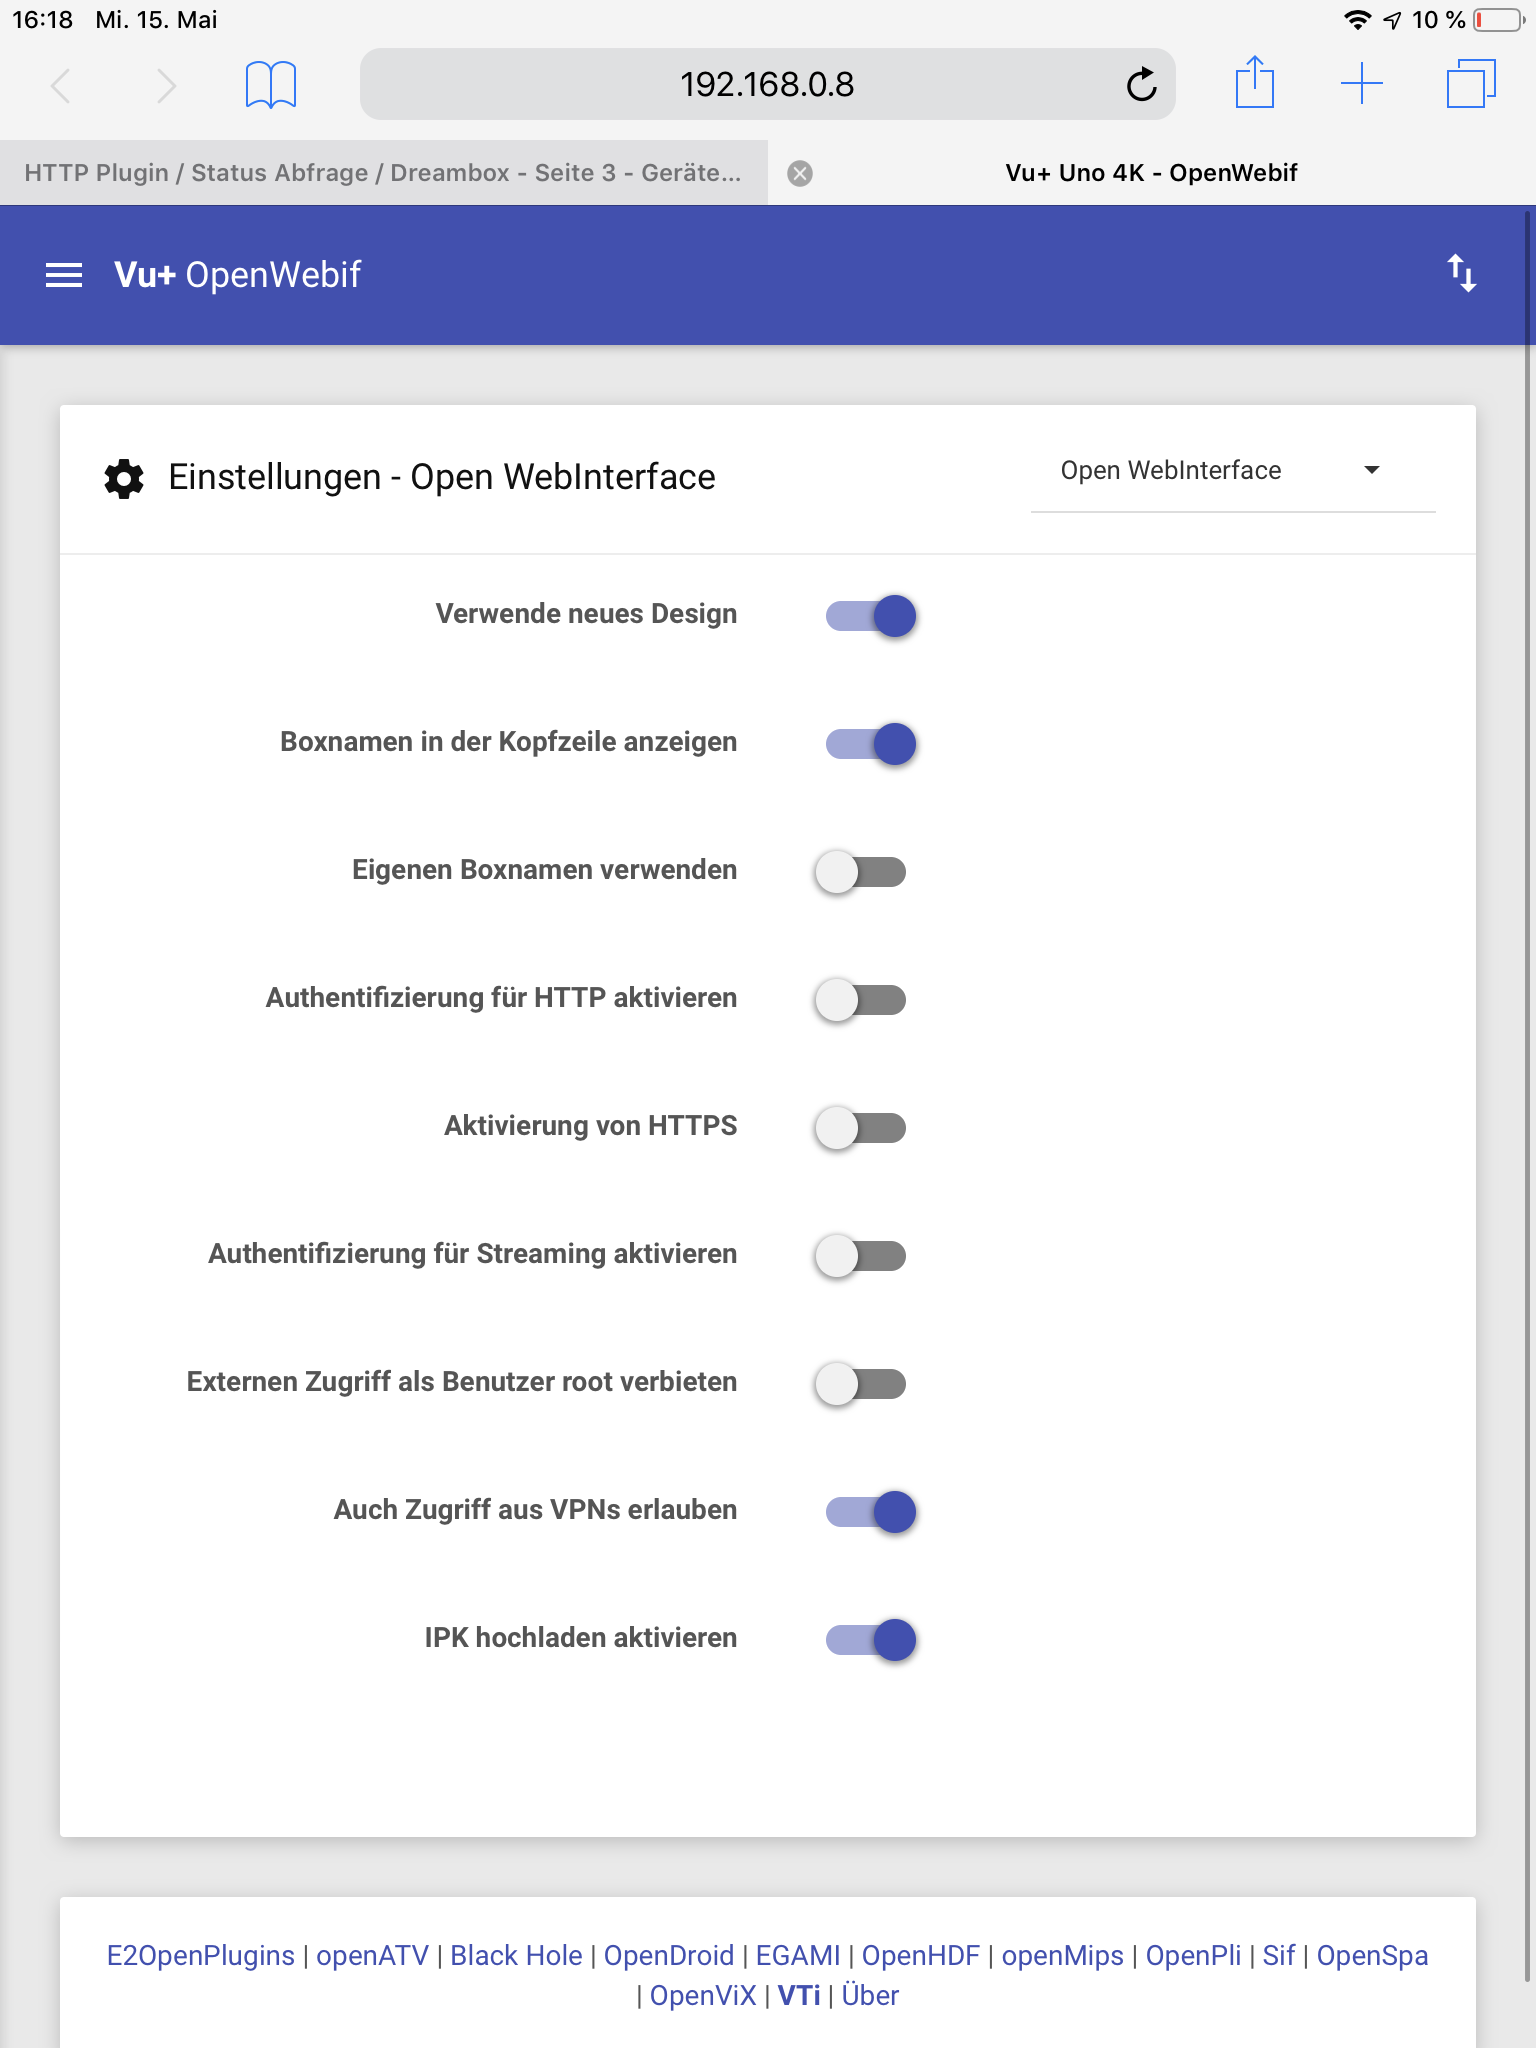Click the settings gear icon
The width and height of the screenshot is (1536, 2048).
[x=124, y=478]
